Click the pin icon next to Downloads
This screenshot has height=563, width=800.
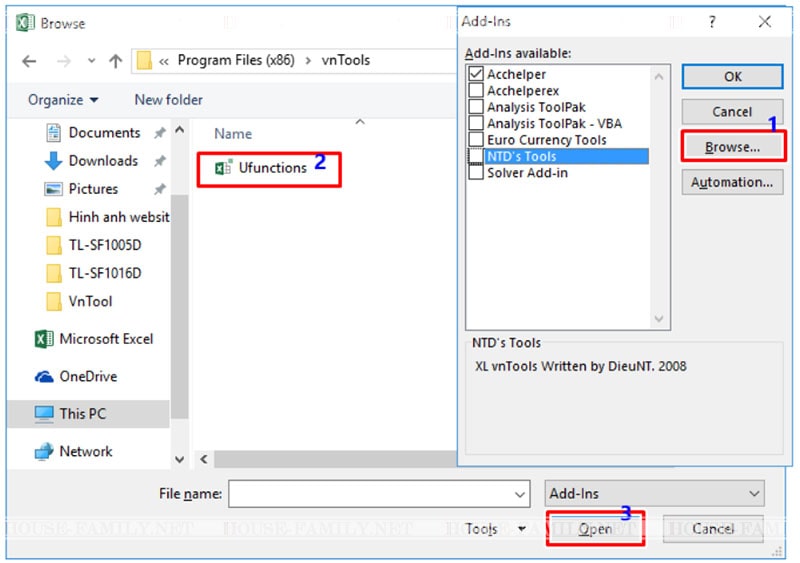[160, 161]
